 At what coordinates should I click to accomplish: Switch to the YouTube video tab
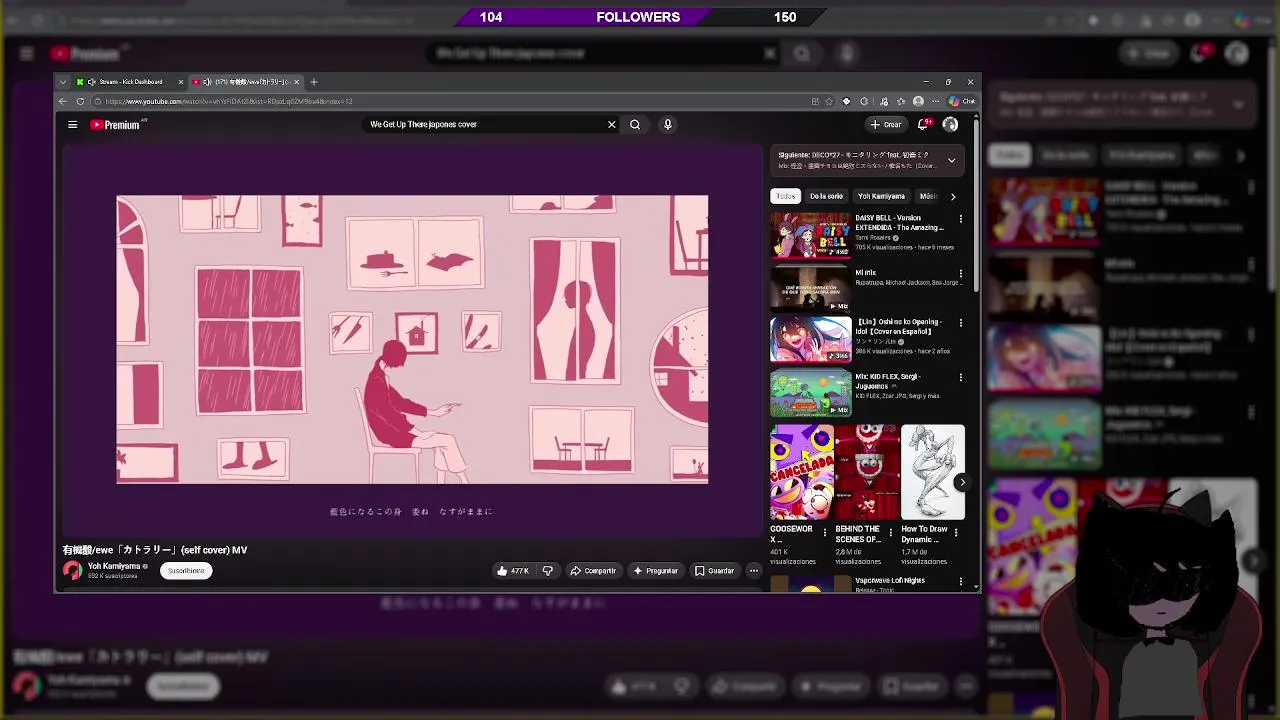point(246,82)
